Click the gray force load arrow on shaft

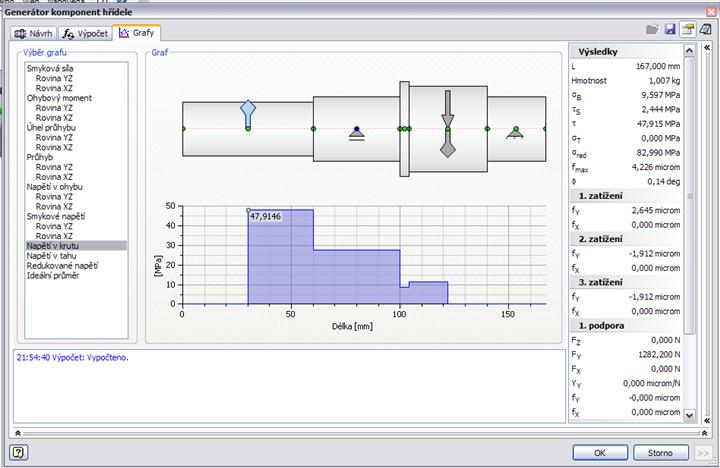[x=447, y=122]
